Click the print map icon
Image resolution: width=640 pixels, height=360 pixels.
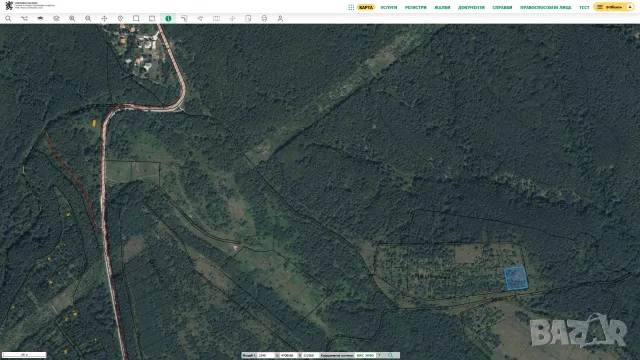pos(264,18)
